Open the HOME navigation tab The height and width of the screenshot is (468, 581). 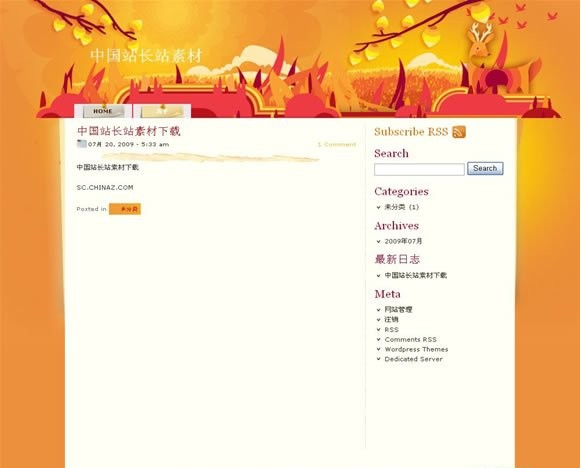103,111
